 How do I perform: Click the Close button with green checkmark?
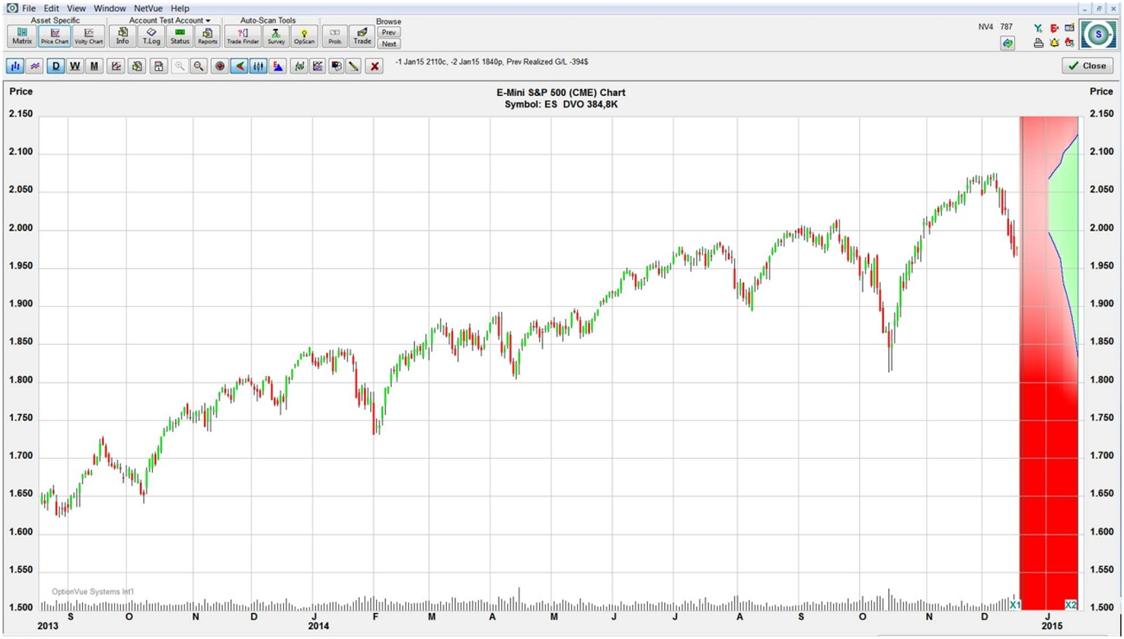click(x=1087, y=65)
